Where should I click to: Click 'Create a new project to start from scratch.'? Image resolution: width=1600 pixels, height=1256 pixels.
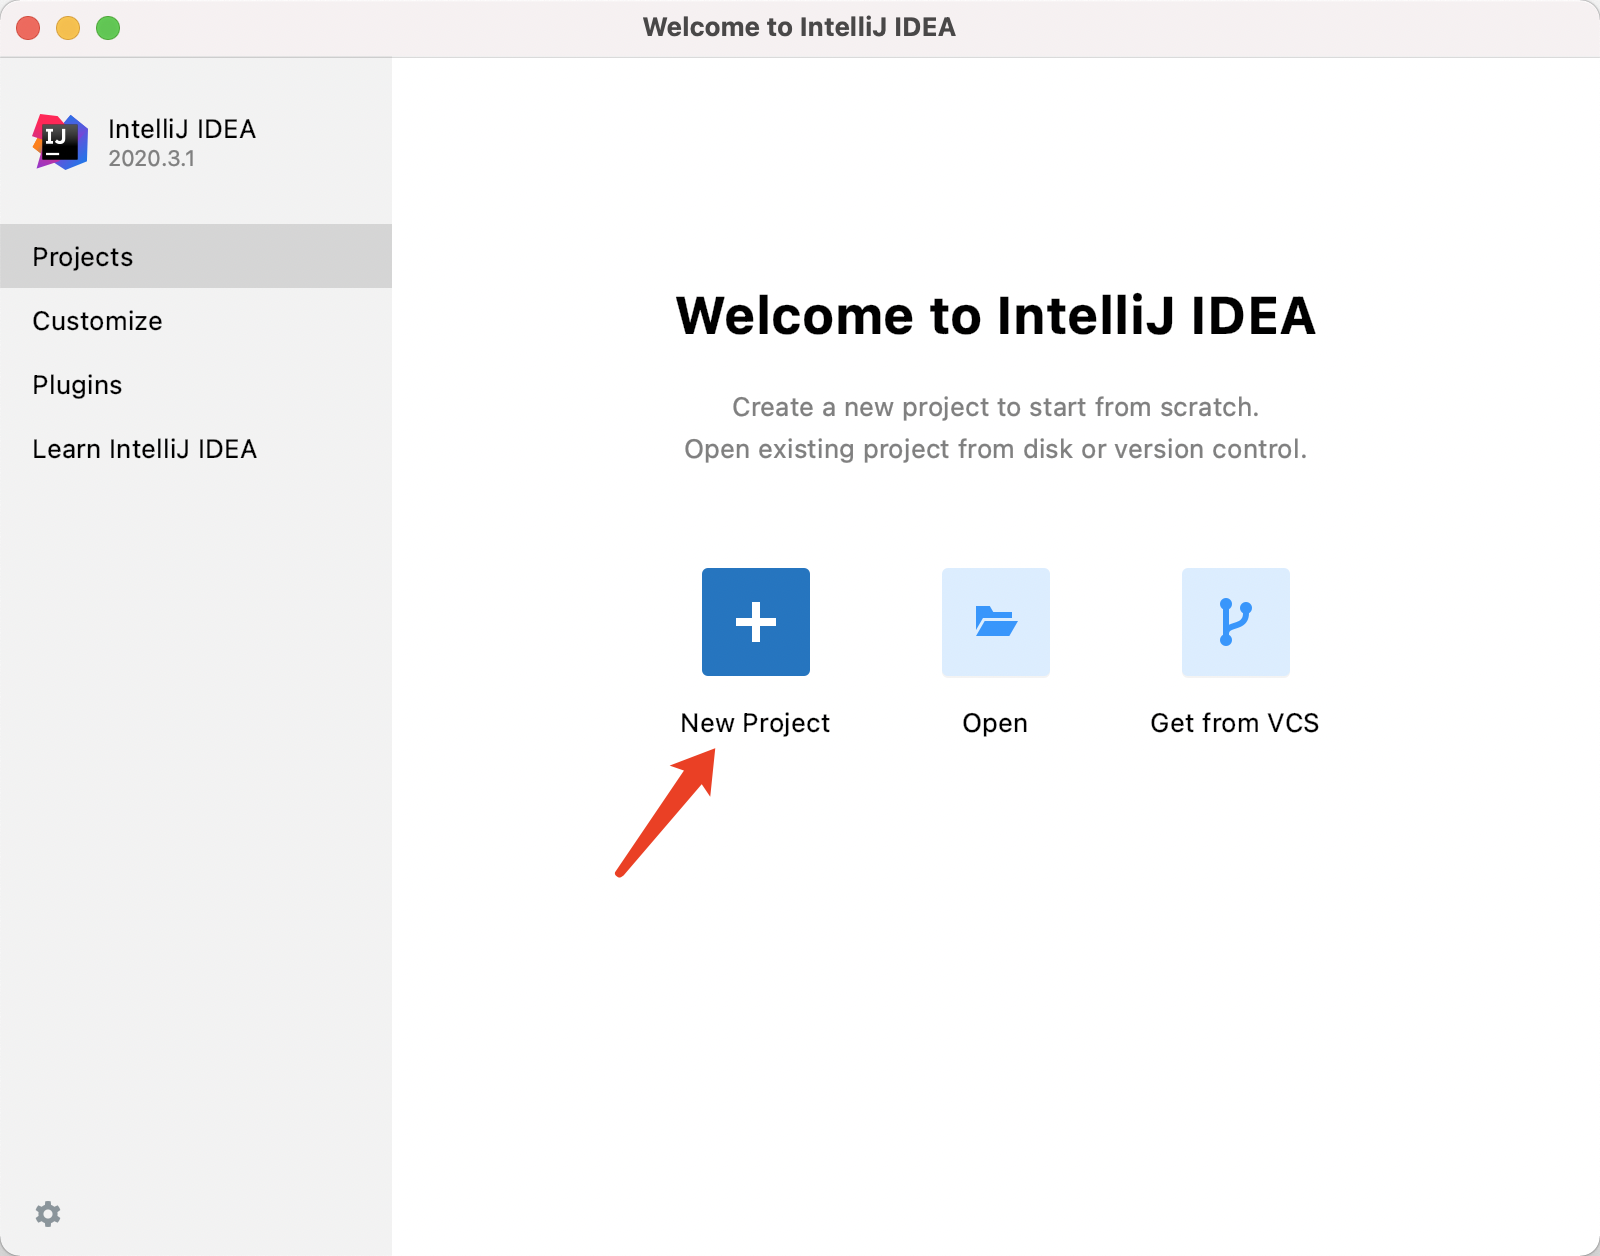[995, 407]
